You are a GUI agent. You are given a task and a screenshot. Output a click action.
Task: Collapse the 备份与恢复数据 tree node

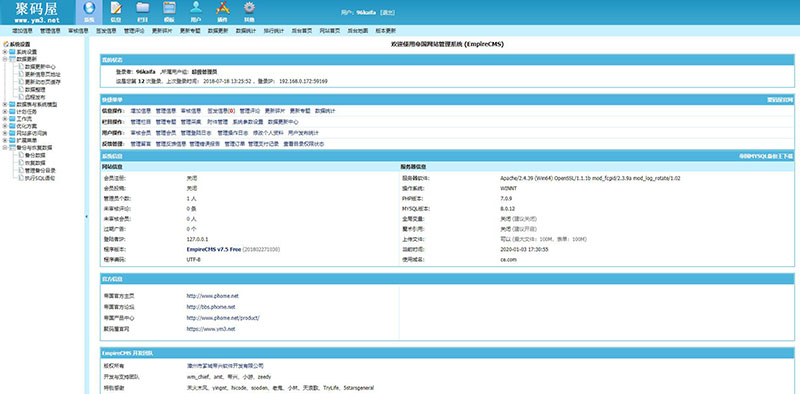pyautogui.click(x=5, y=148)
